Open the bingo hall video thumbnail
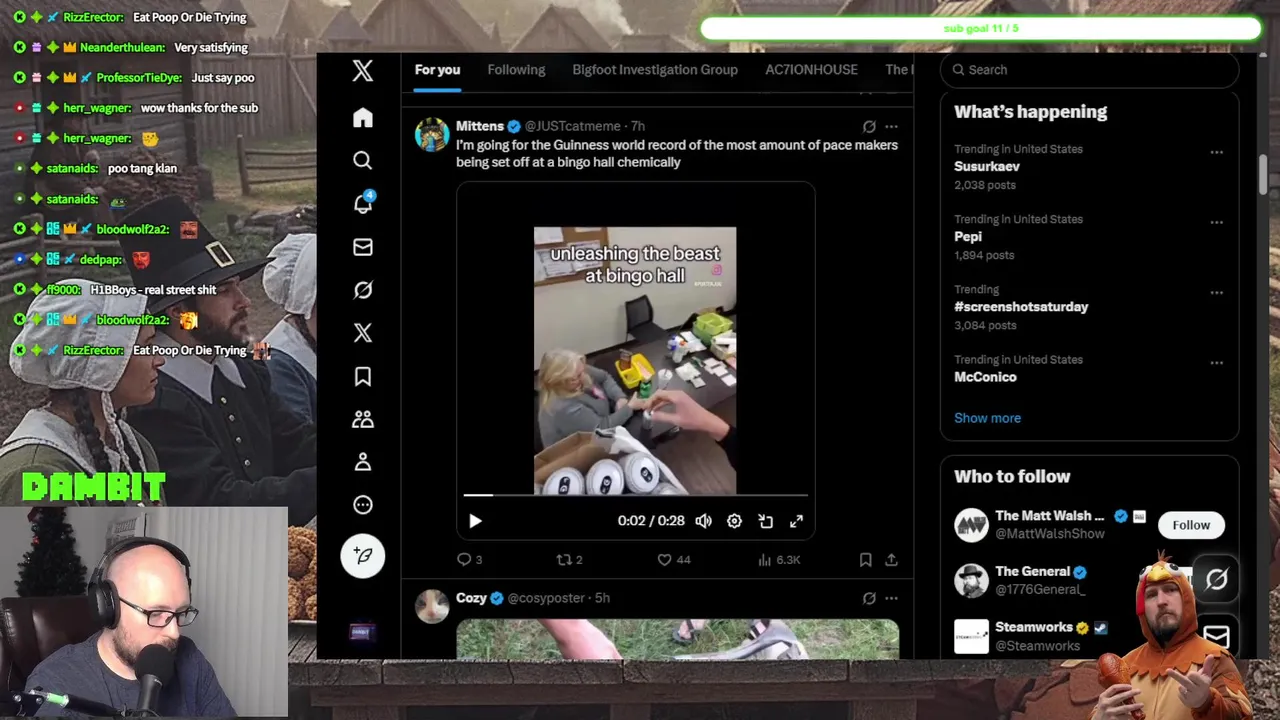This screenshot has width=1280, height=720. tap(635, 361)
